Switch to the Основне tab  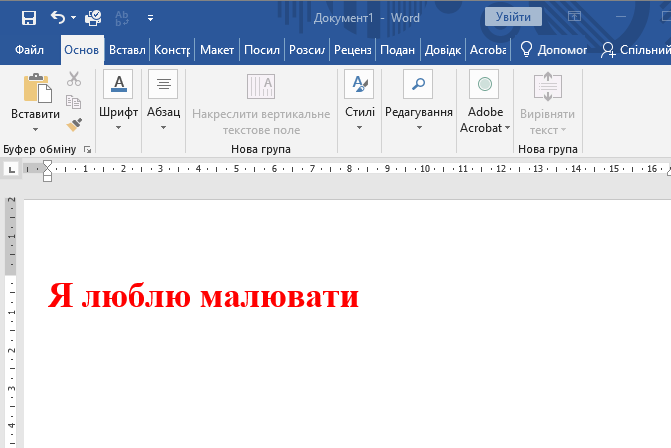tap(82, 50)
